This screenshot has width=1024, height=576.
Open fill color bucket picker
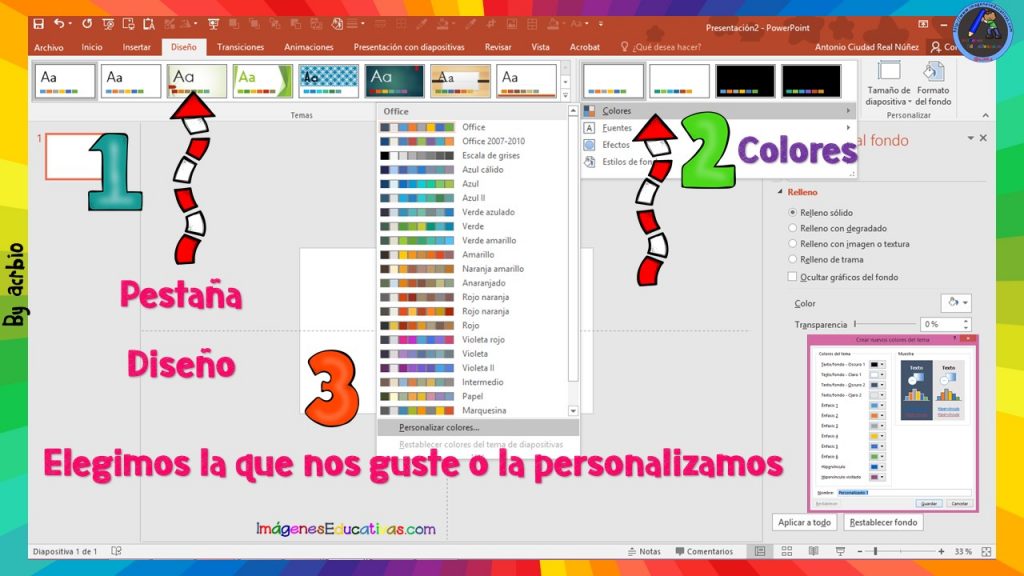pyautogui.click(x=957, y=302)
